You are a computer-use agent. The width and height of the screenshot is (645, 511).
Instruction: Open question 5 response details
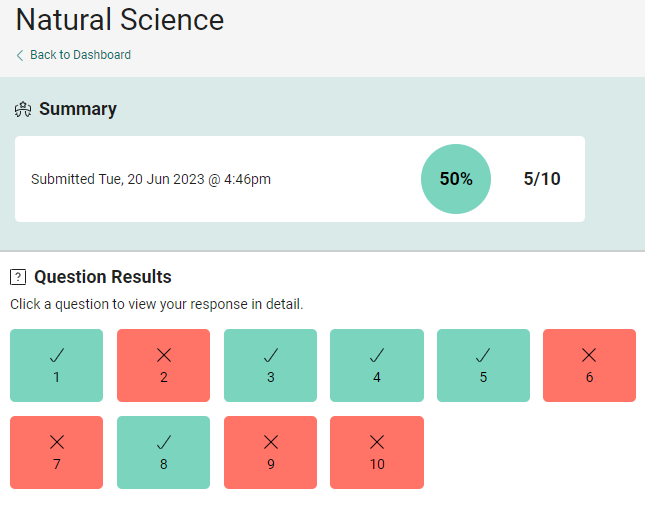tap(483, 365)
